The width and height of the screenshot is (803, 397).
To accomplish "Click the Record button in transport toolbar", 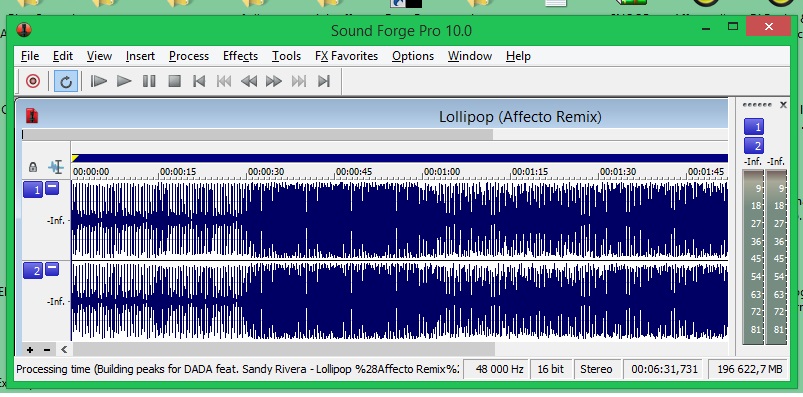I will tap(33, 81).
